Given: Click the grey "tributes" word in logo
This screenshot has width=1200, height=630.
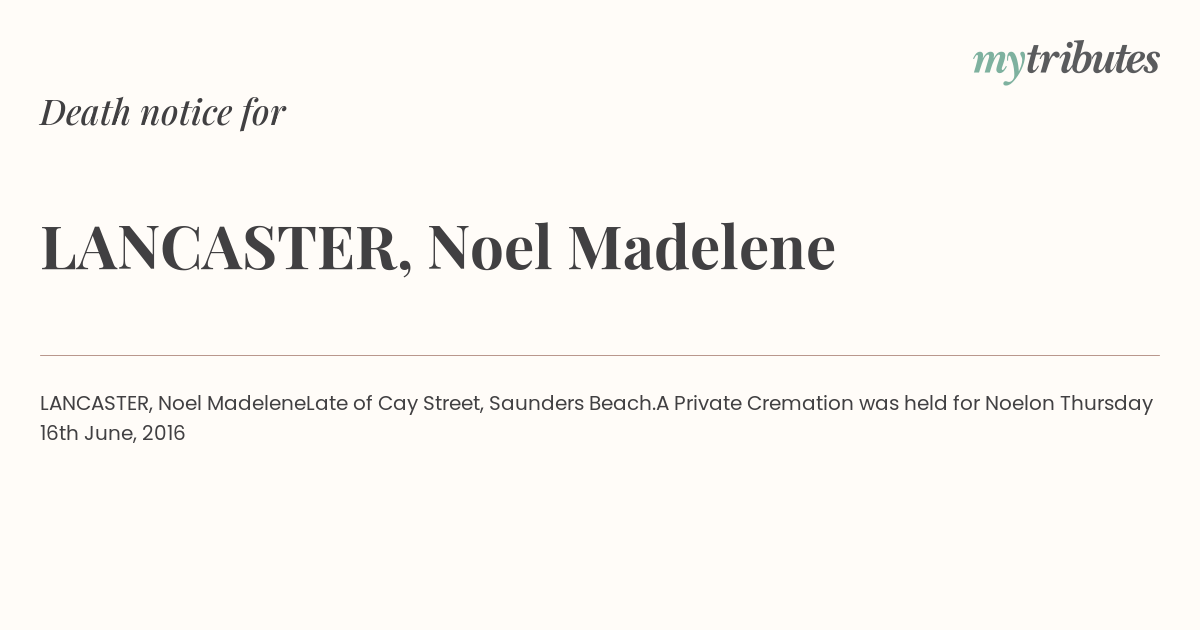Looking at the screenshot, I should 1093,59.
